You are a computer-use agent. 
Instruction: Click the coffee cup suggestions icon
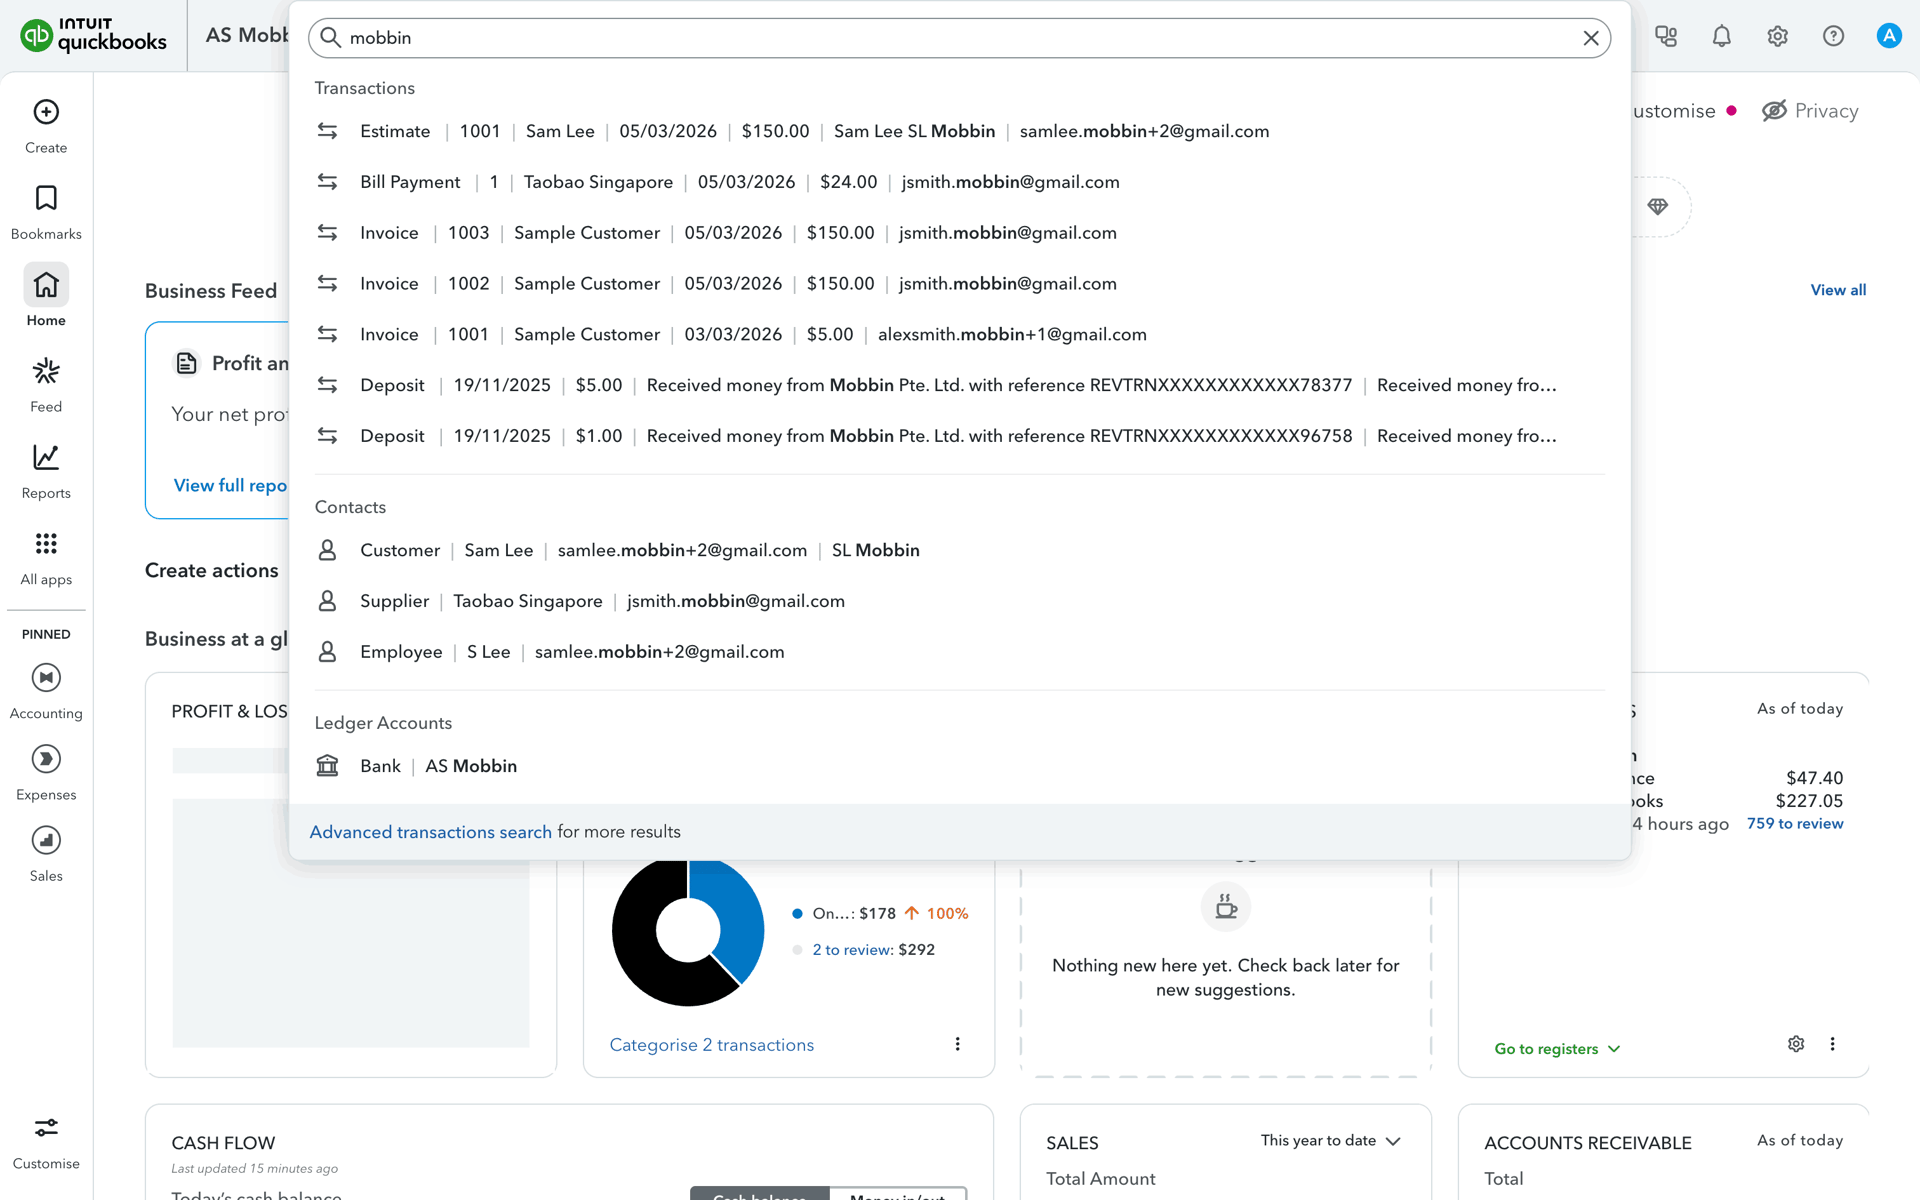(1226, 907)
